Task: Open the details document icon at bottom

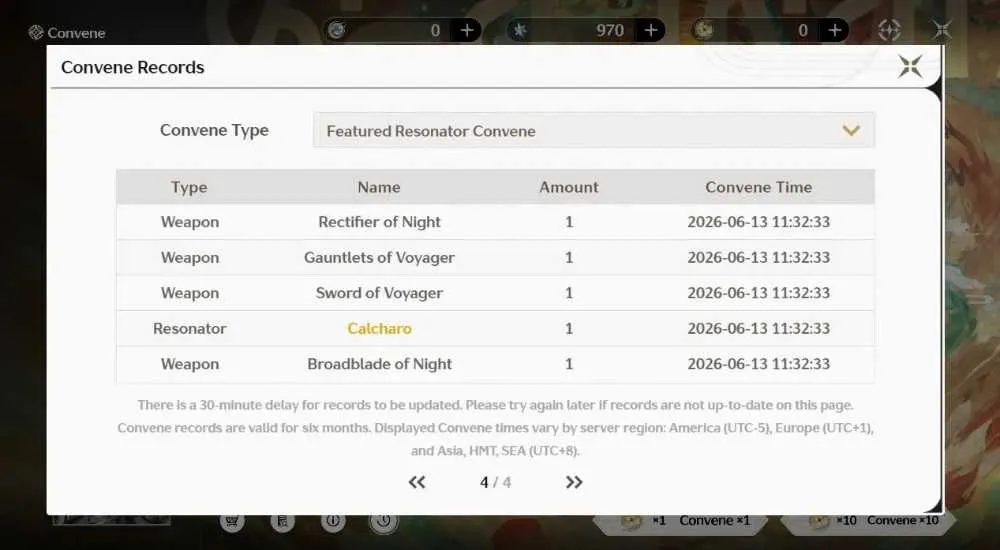Action: (283, 521)
